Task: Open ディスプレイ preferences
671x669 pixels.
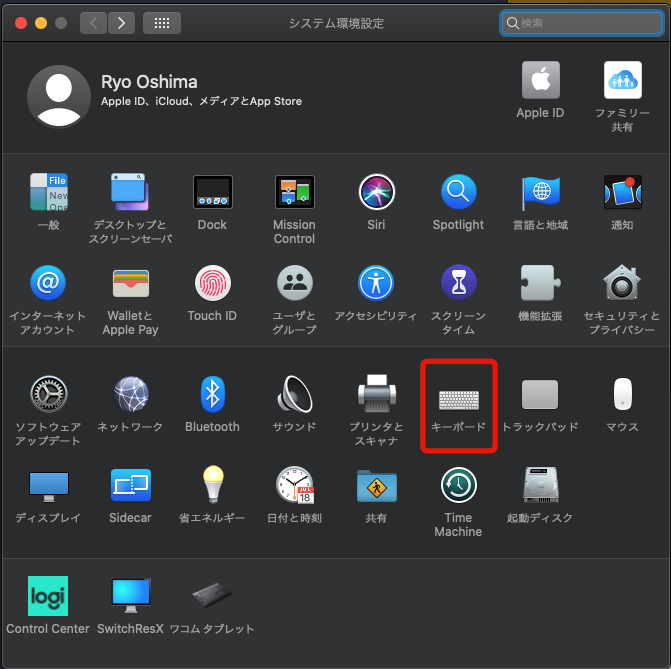Action: [49, 487]
